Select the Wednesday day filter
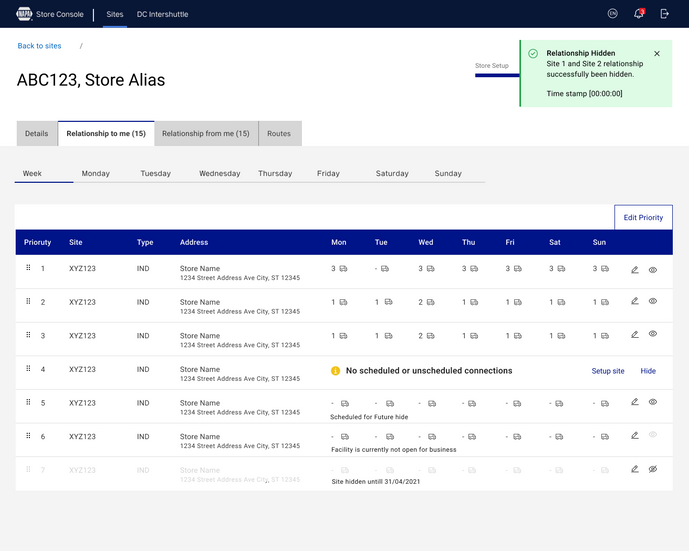This screenshot has height=551, width=689. click(220, 174)
